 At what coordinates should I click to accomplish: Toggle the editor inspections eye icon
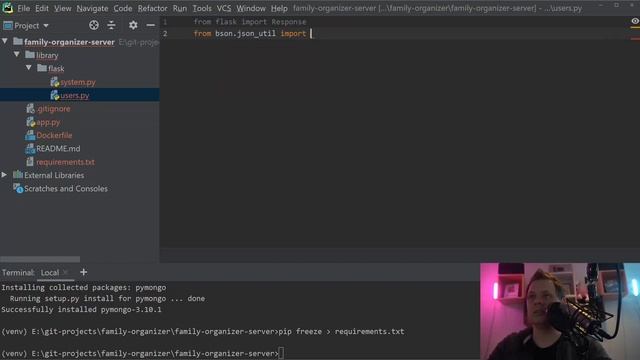click(x=635, y=21)
